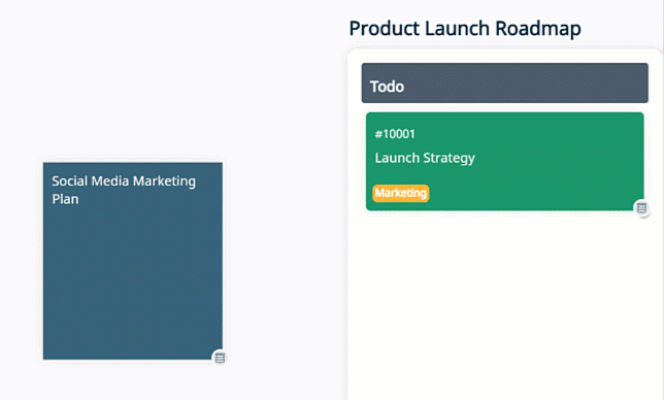Click the word Plan on the blue note
This screenshot has height=400, width=664.
(65, 199)
